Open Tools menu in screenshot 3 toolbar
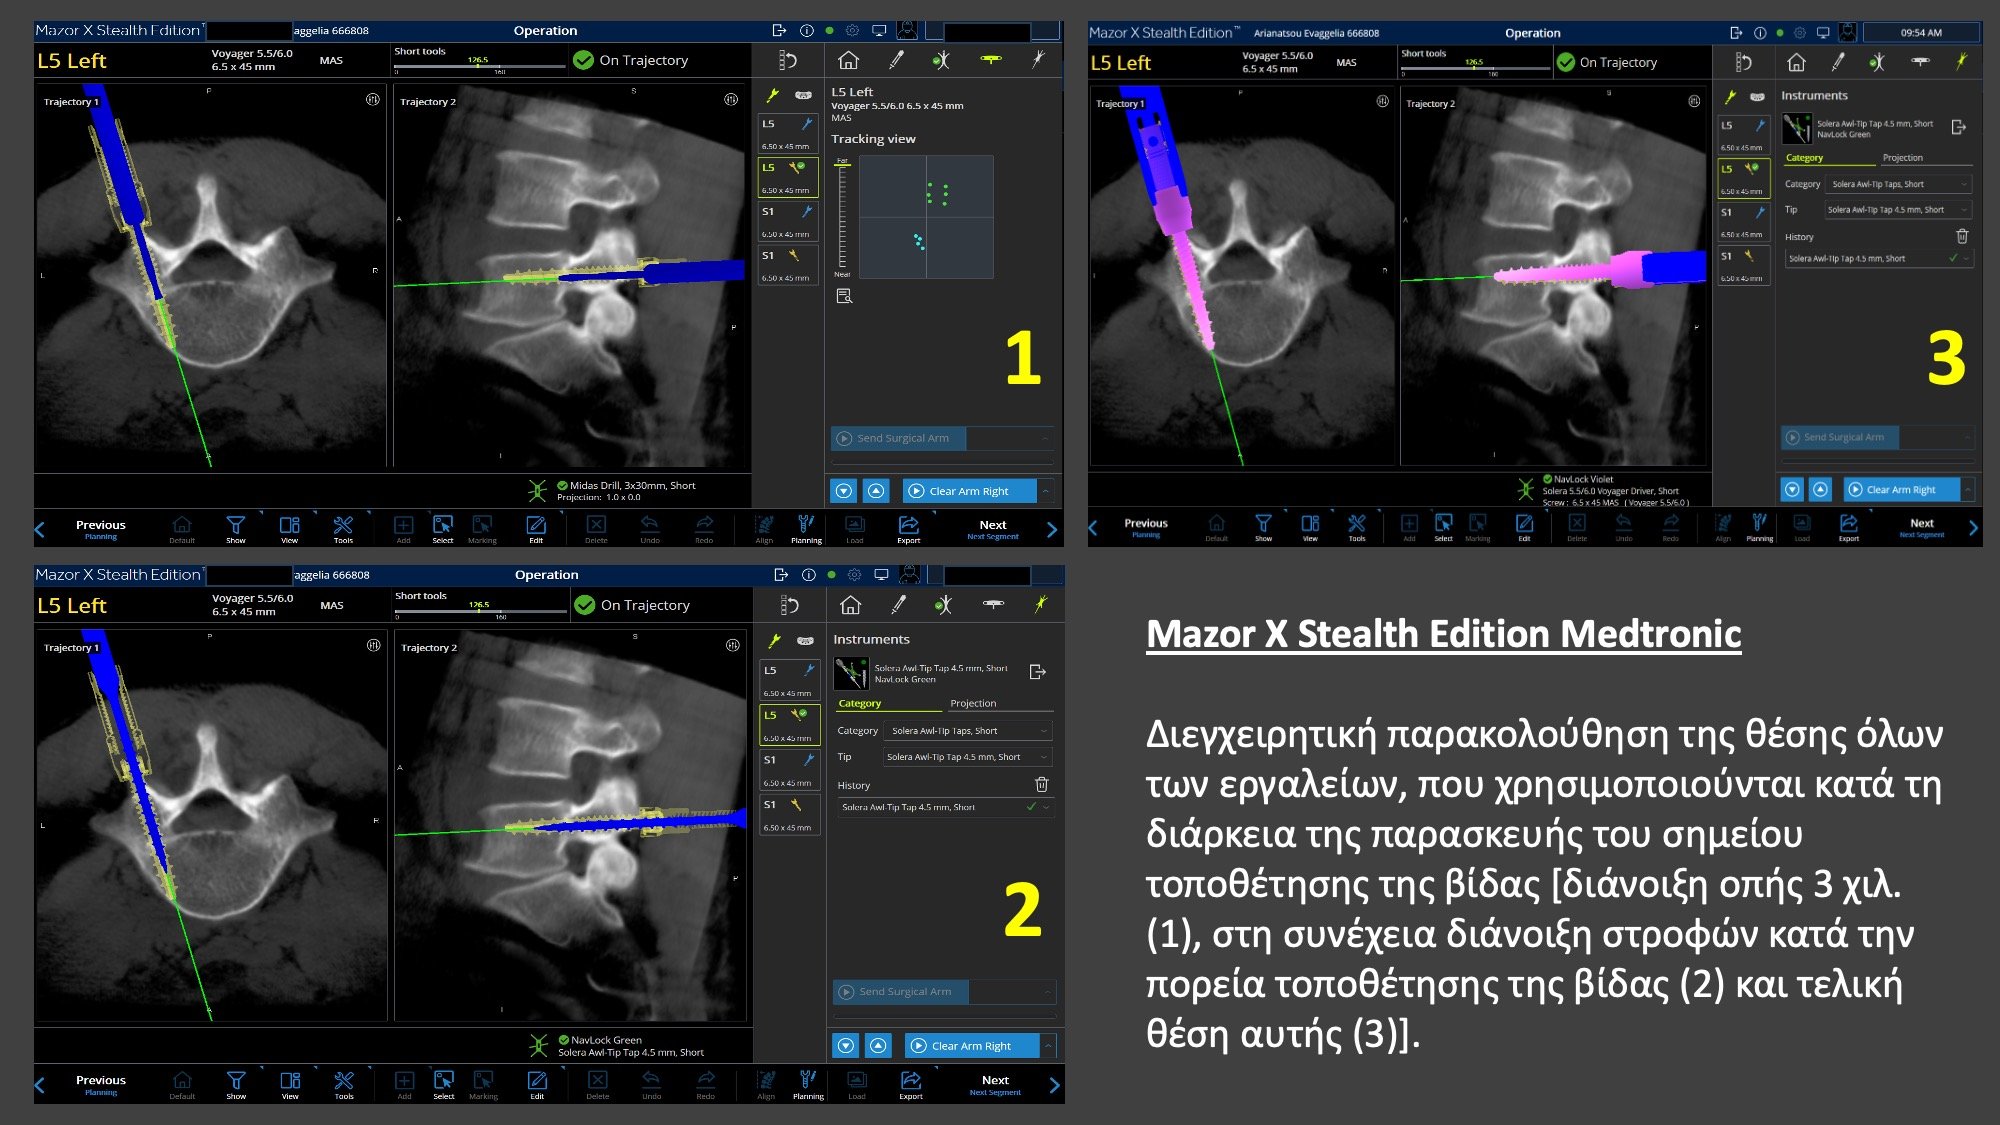The width and height of the screenshot is (2000, 1125). tap(1356, 528)
